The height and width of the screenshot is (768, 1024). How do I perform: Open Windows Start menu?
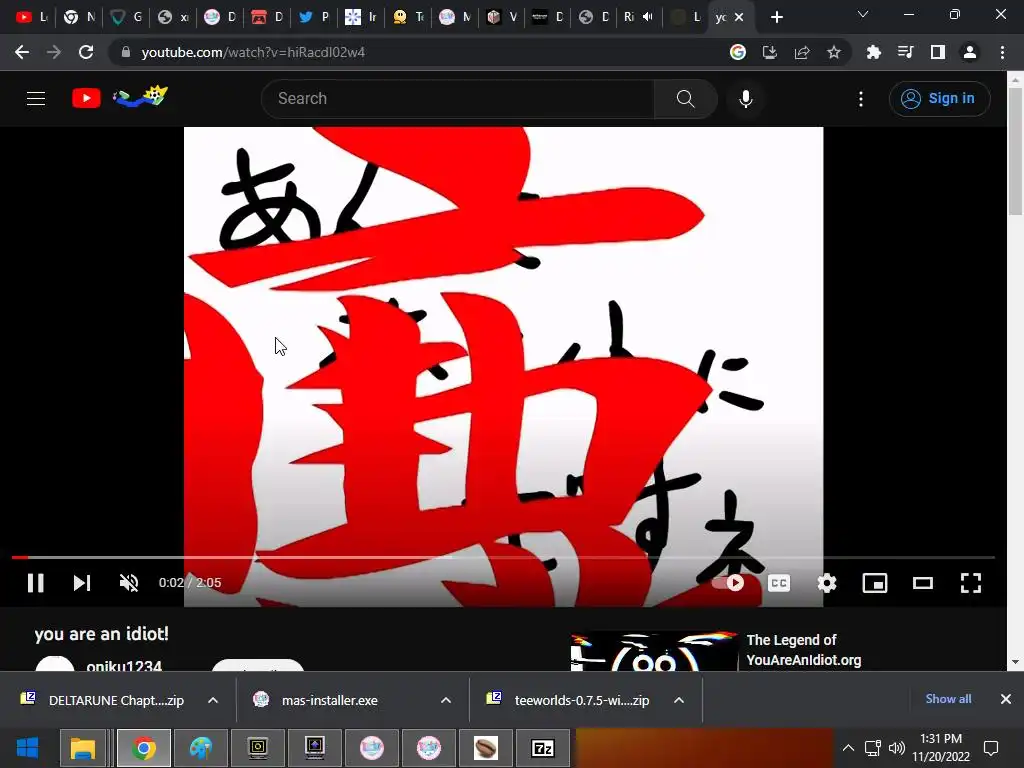tap(27, 748)
